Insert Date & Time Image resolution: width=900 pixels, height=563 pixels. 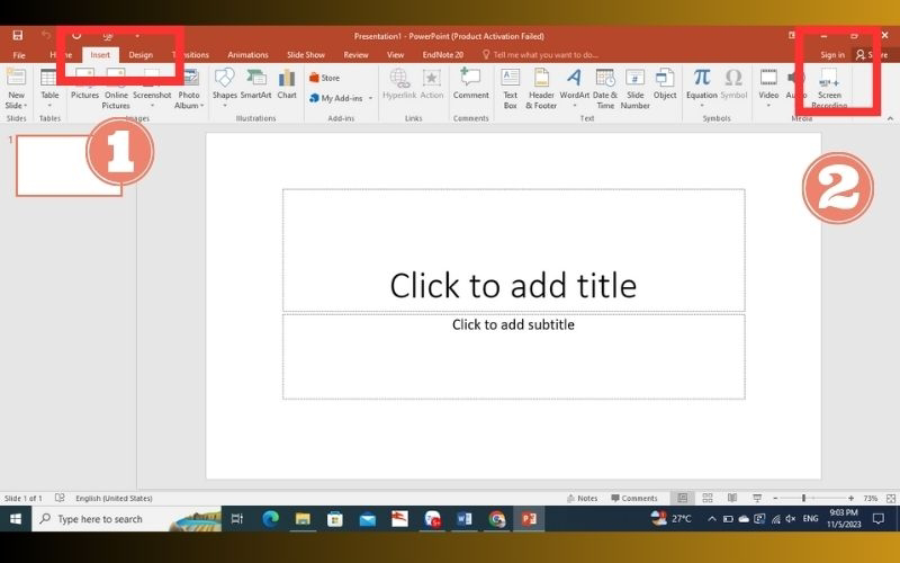point(605,88)
